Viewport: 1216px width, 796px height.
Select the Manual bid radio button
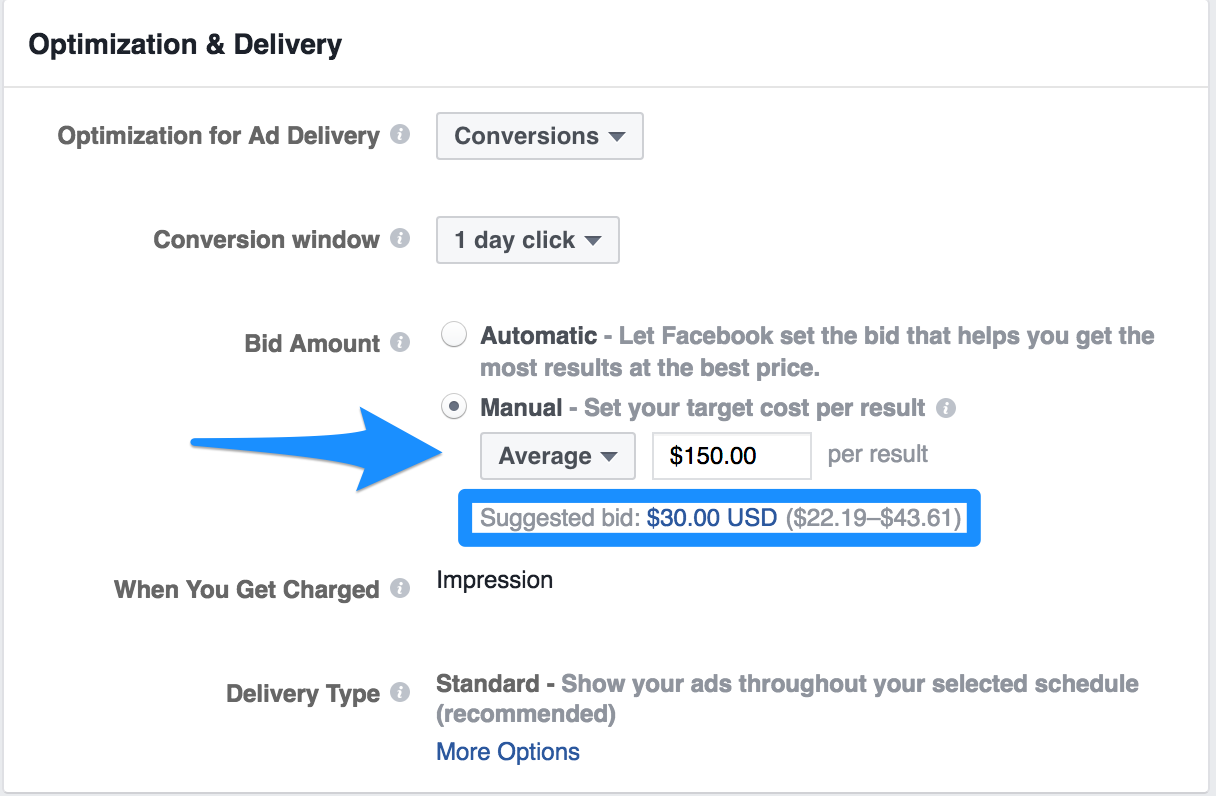[454, 407]
